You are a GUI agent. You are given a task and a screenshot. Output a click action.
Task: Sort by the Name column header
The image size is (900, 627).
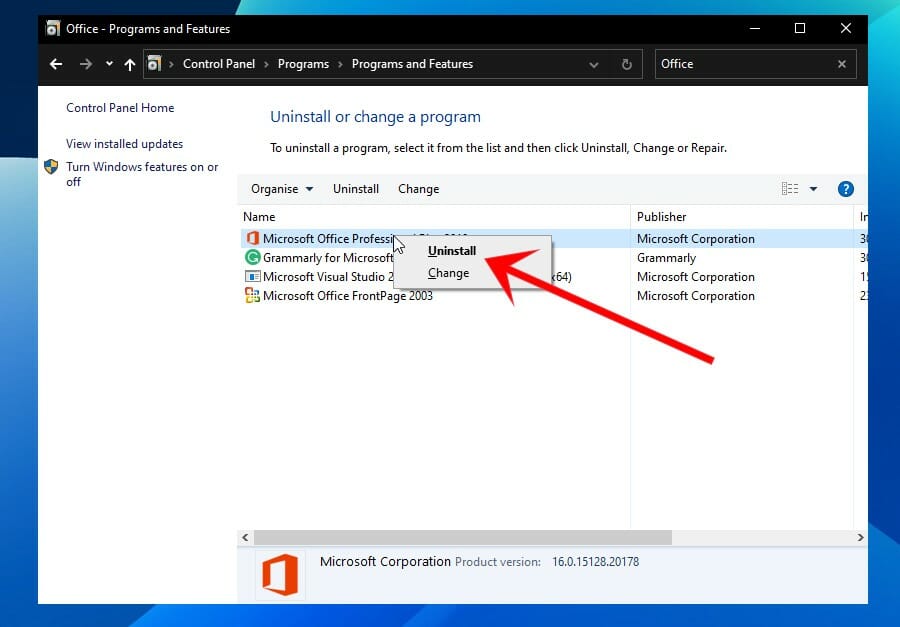[433, 217]
